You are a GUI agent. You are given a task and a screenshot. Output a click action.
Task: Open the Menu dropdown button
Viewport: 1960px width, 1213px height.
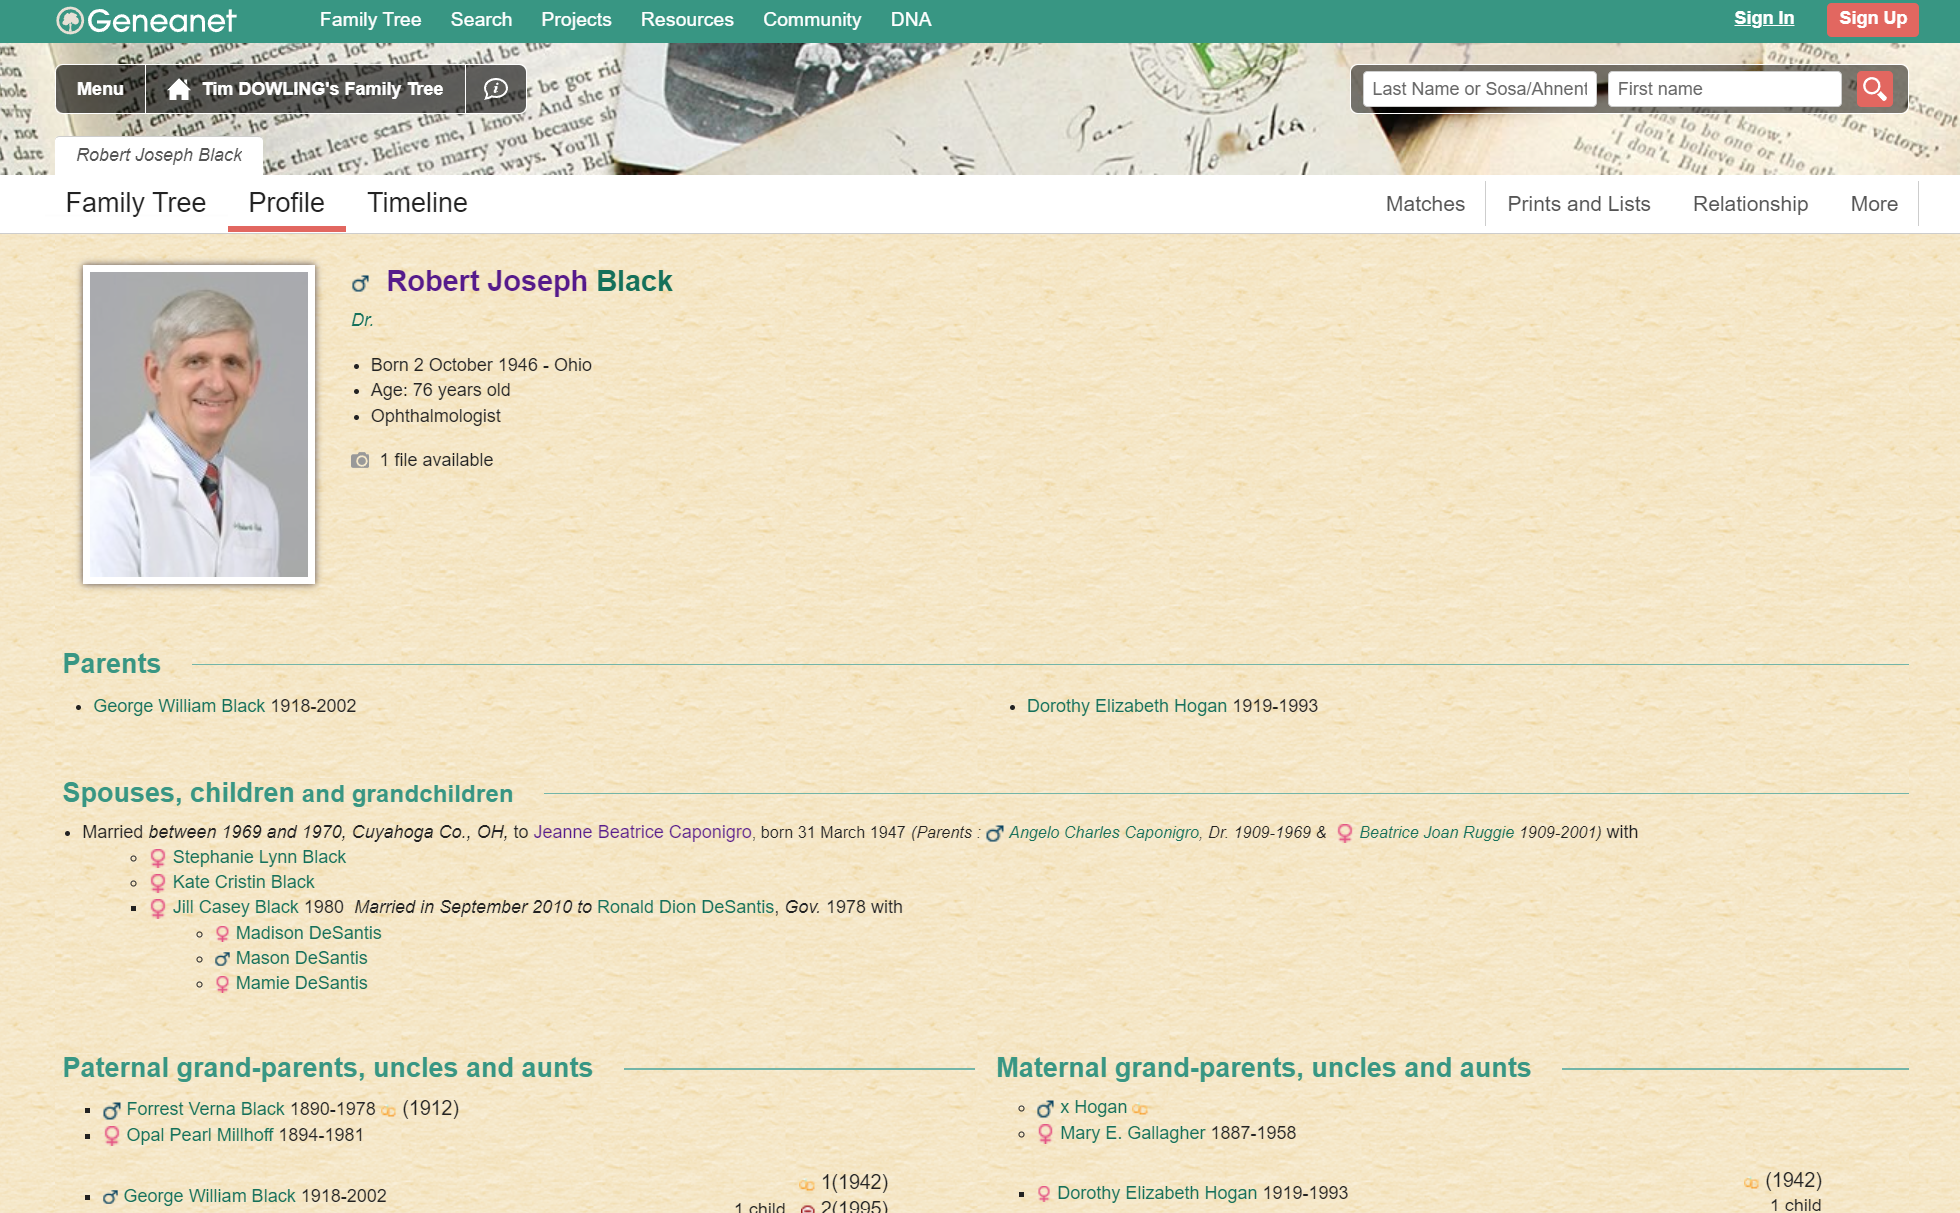coord(100,89)
